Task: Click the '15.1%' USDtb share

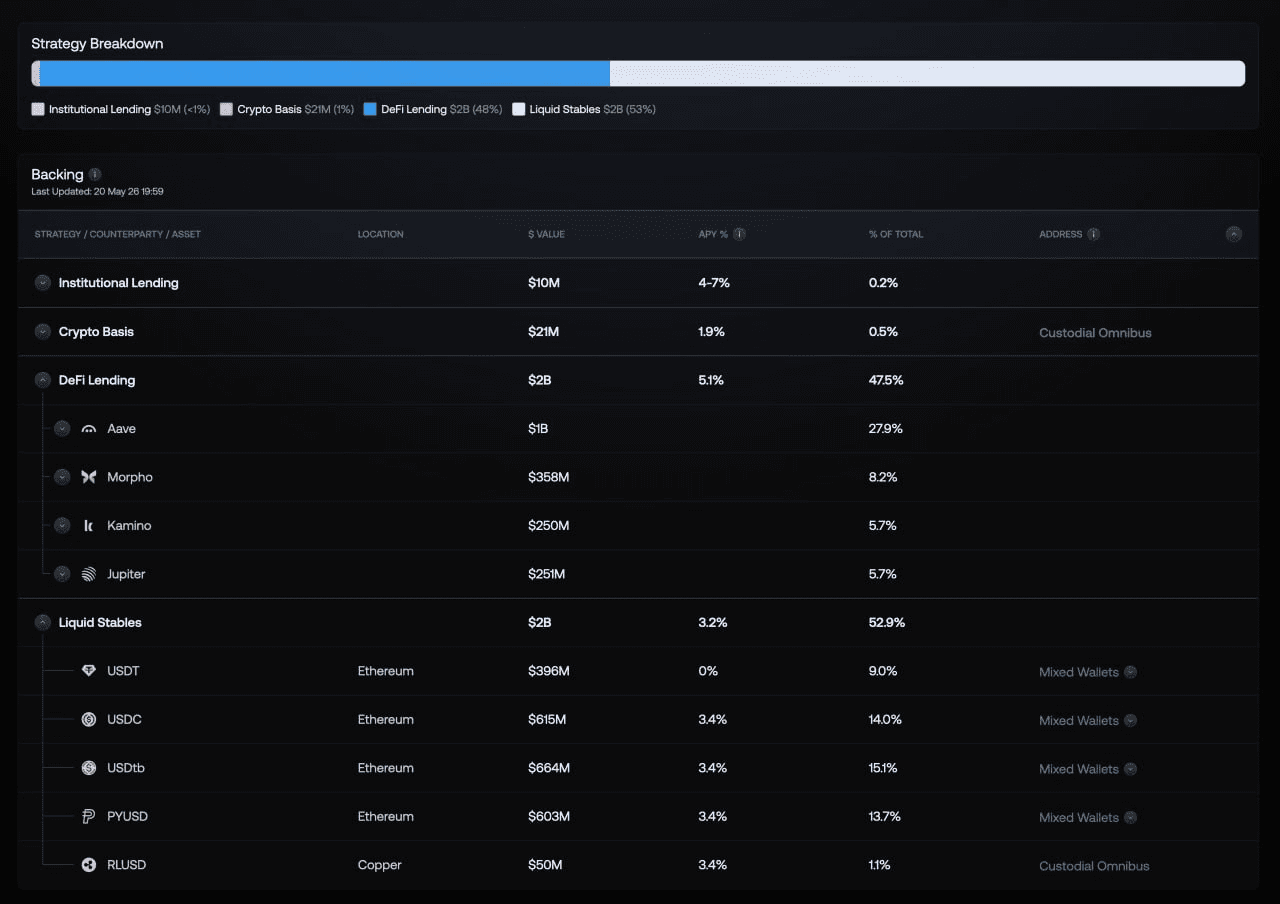Action: coord(883,768)
